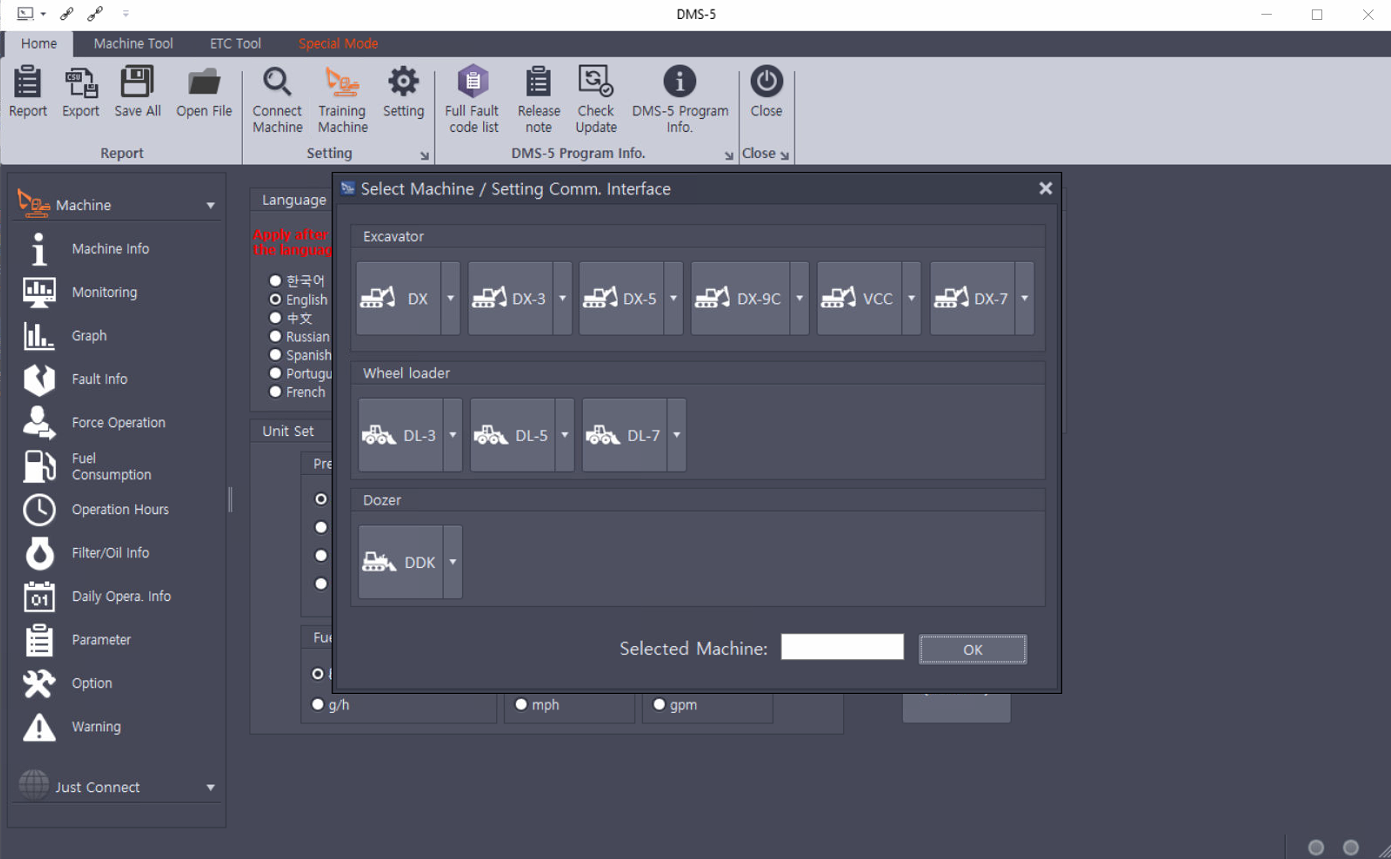Open Full Fault code list
The image size is (1391, 859).
[x=473, y=100]
